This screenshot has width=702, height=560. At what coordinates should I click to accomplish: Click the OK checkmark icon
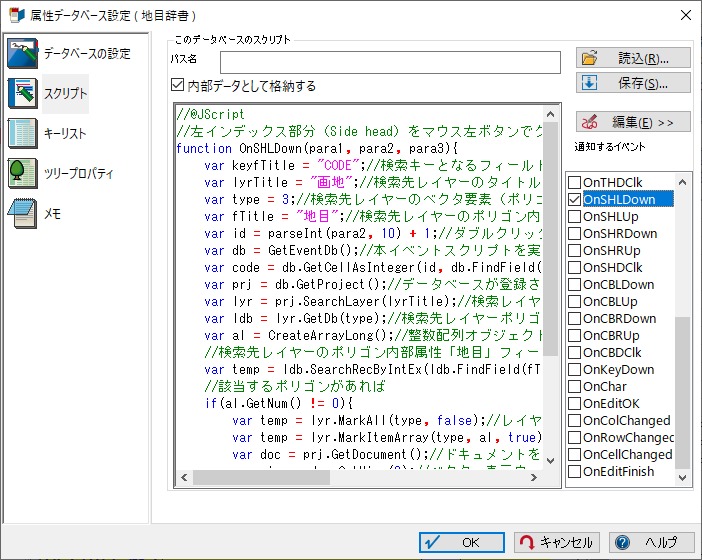point(432,543)
